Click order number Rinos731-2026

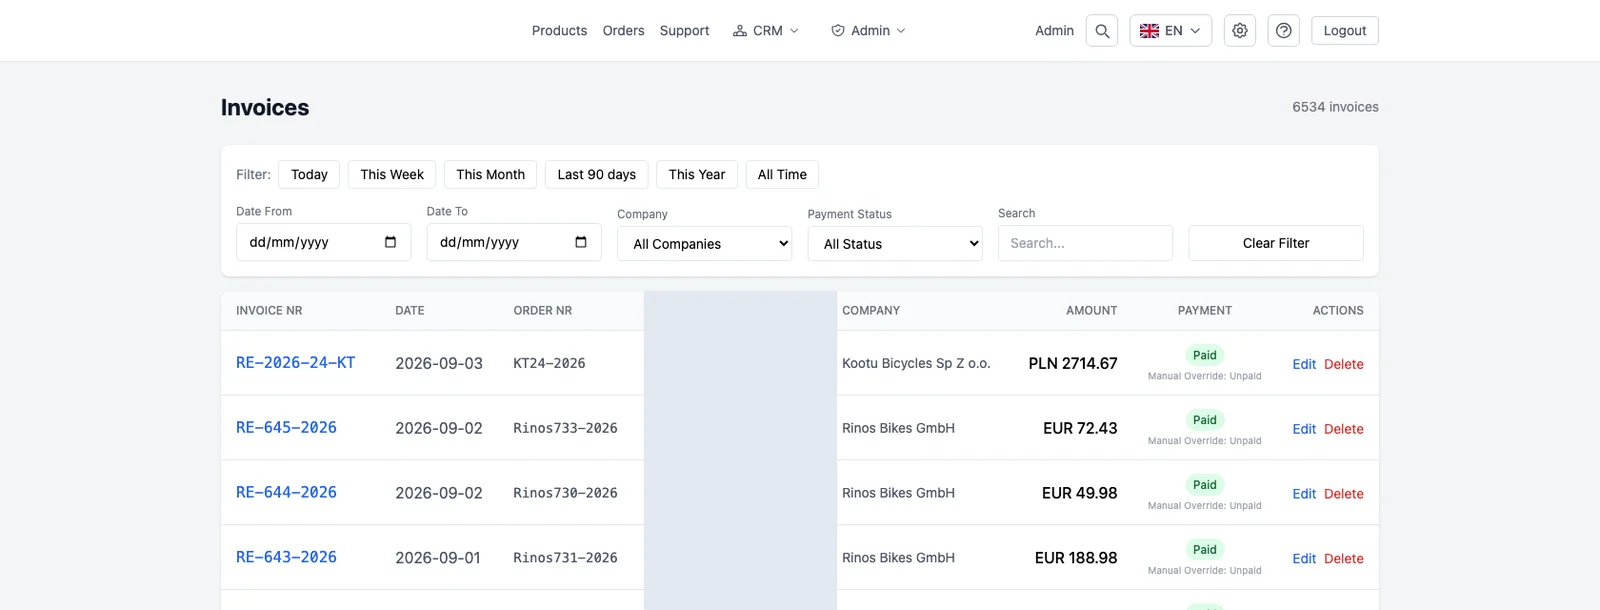coord(565,559)
